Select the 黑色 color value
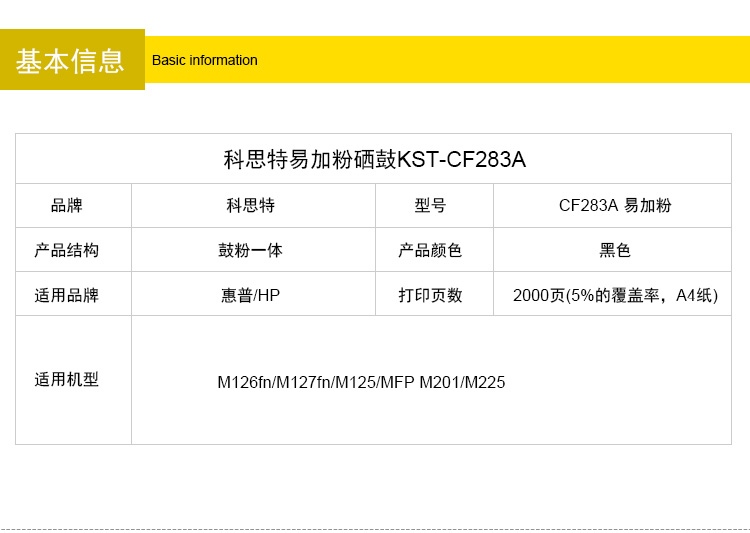 615,251
